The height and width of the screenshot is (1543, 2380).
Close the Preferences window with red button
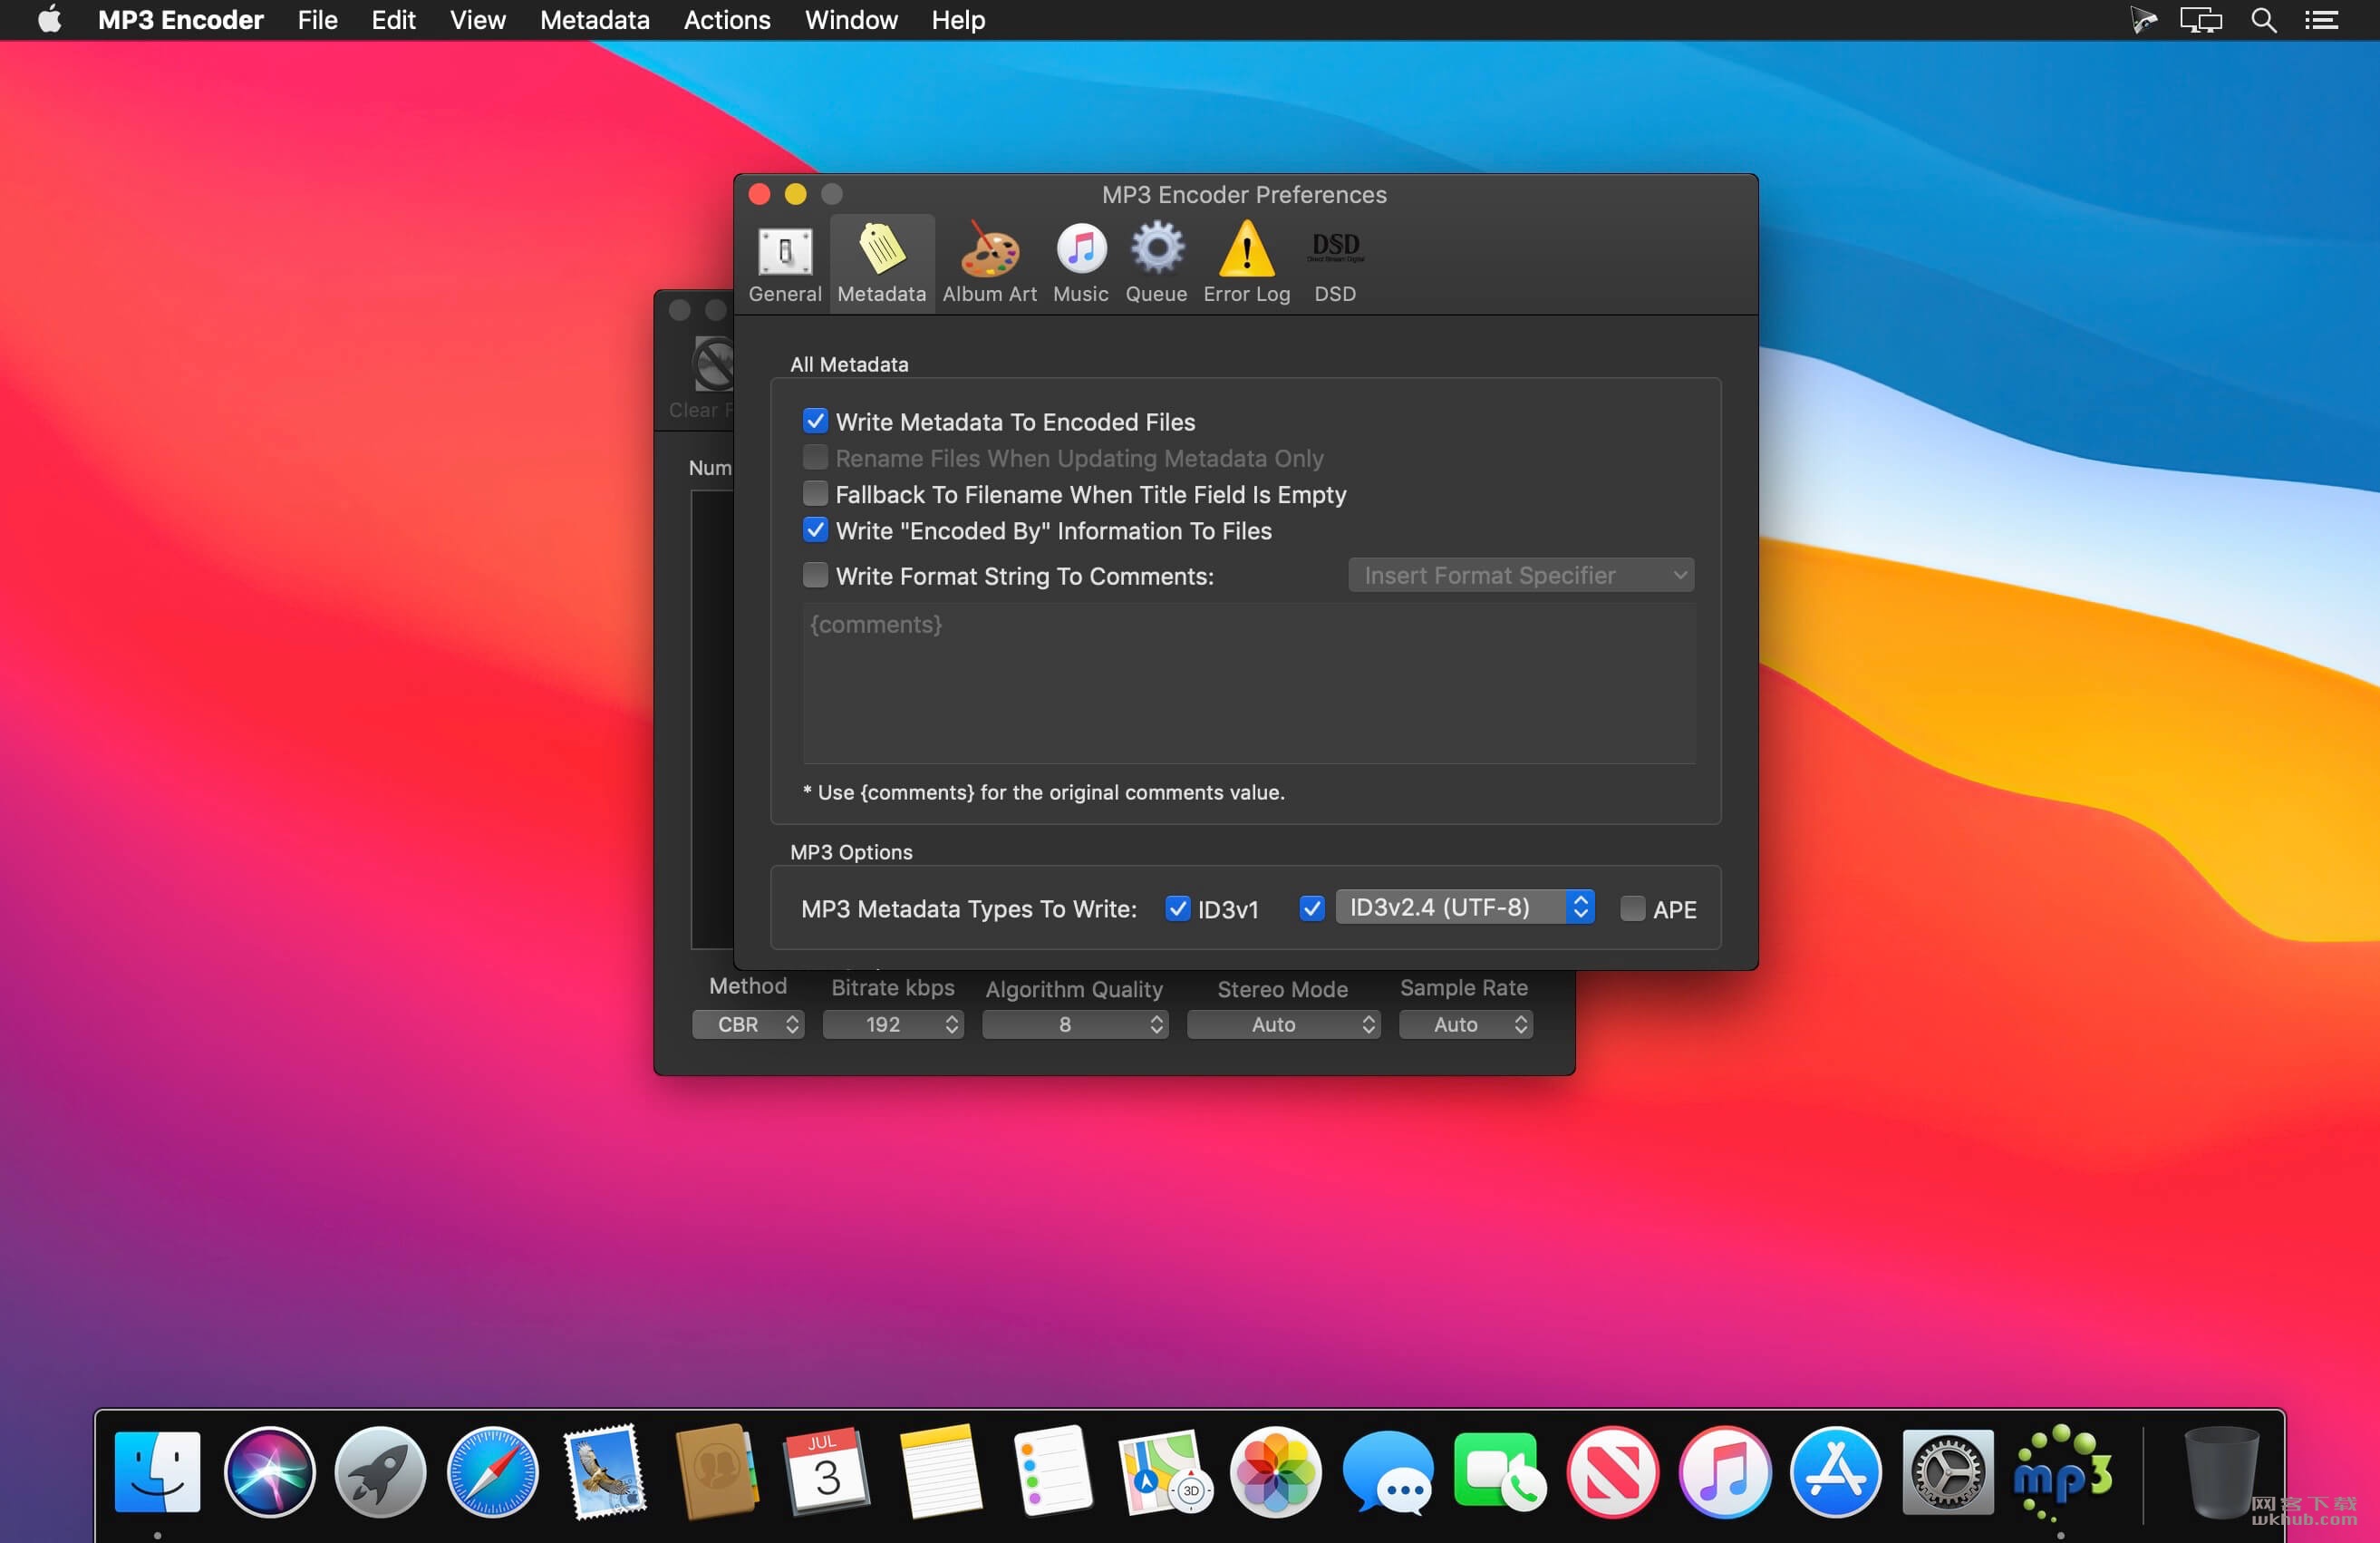(x=759, y=194)
